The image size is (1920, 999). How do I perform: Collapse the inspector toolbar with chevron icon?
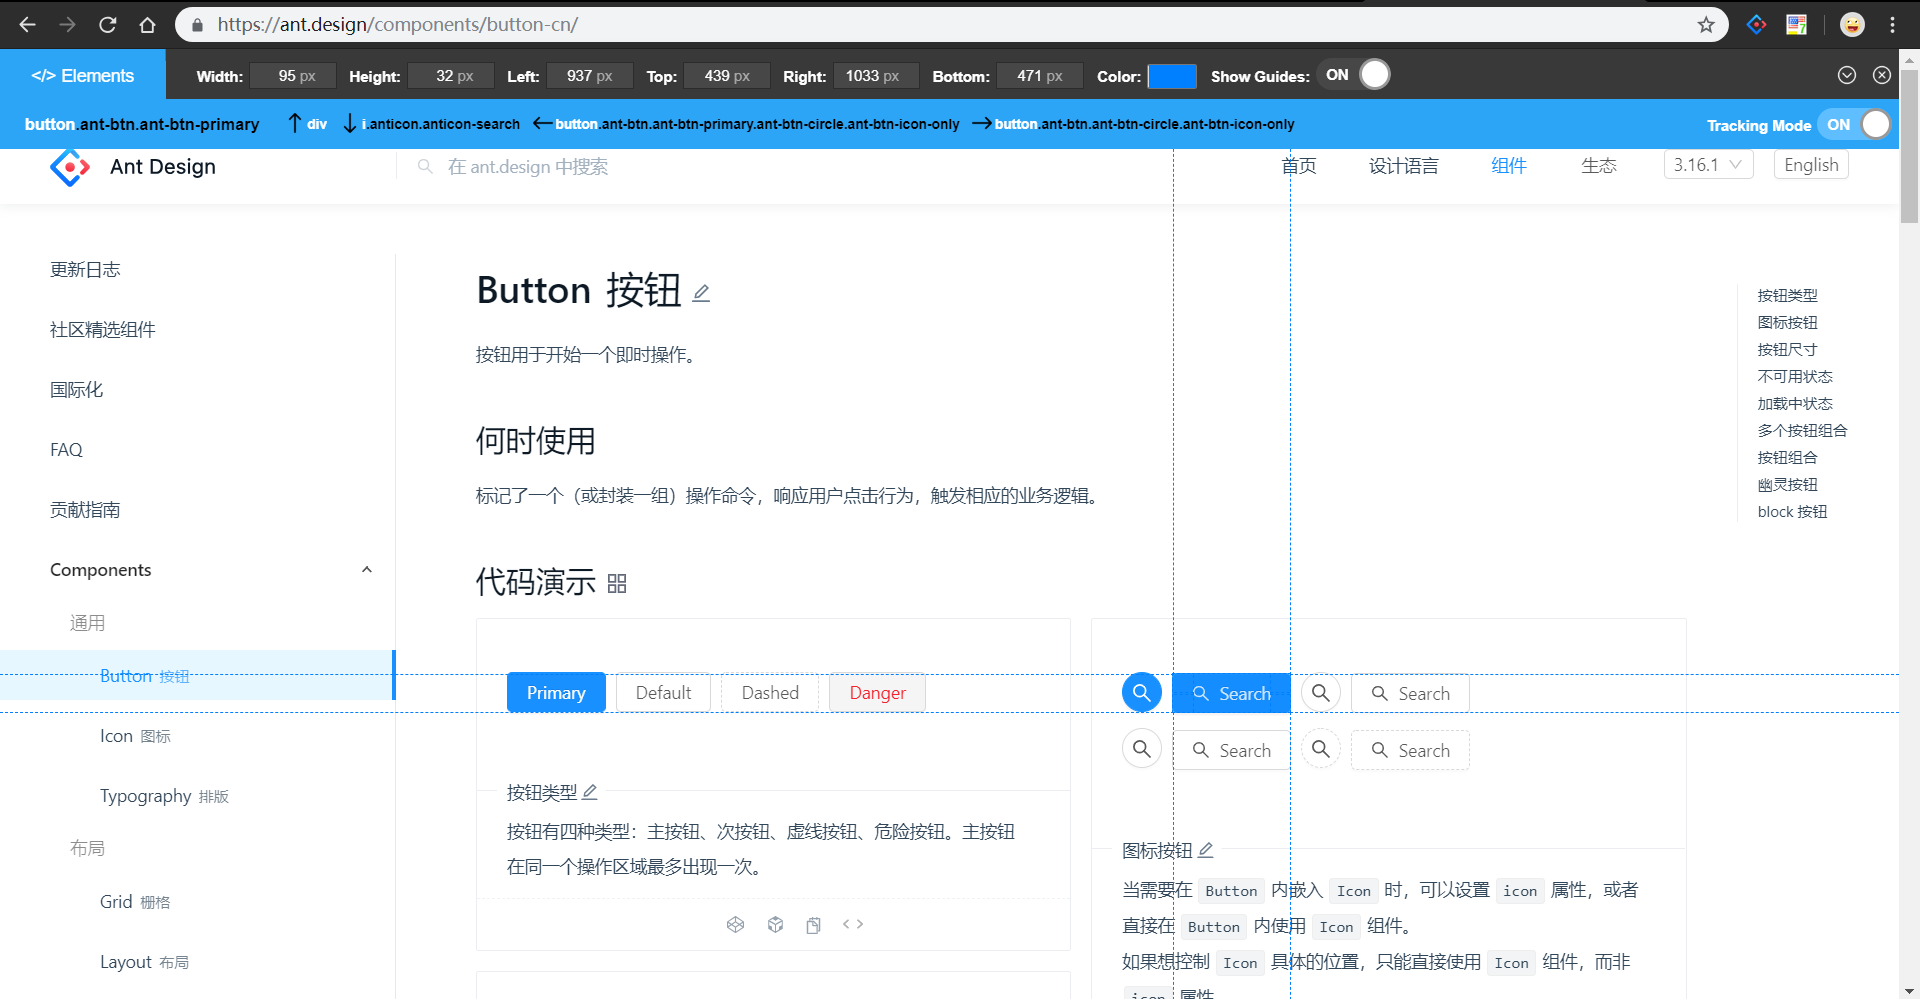(x=1847, y=75)
